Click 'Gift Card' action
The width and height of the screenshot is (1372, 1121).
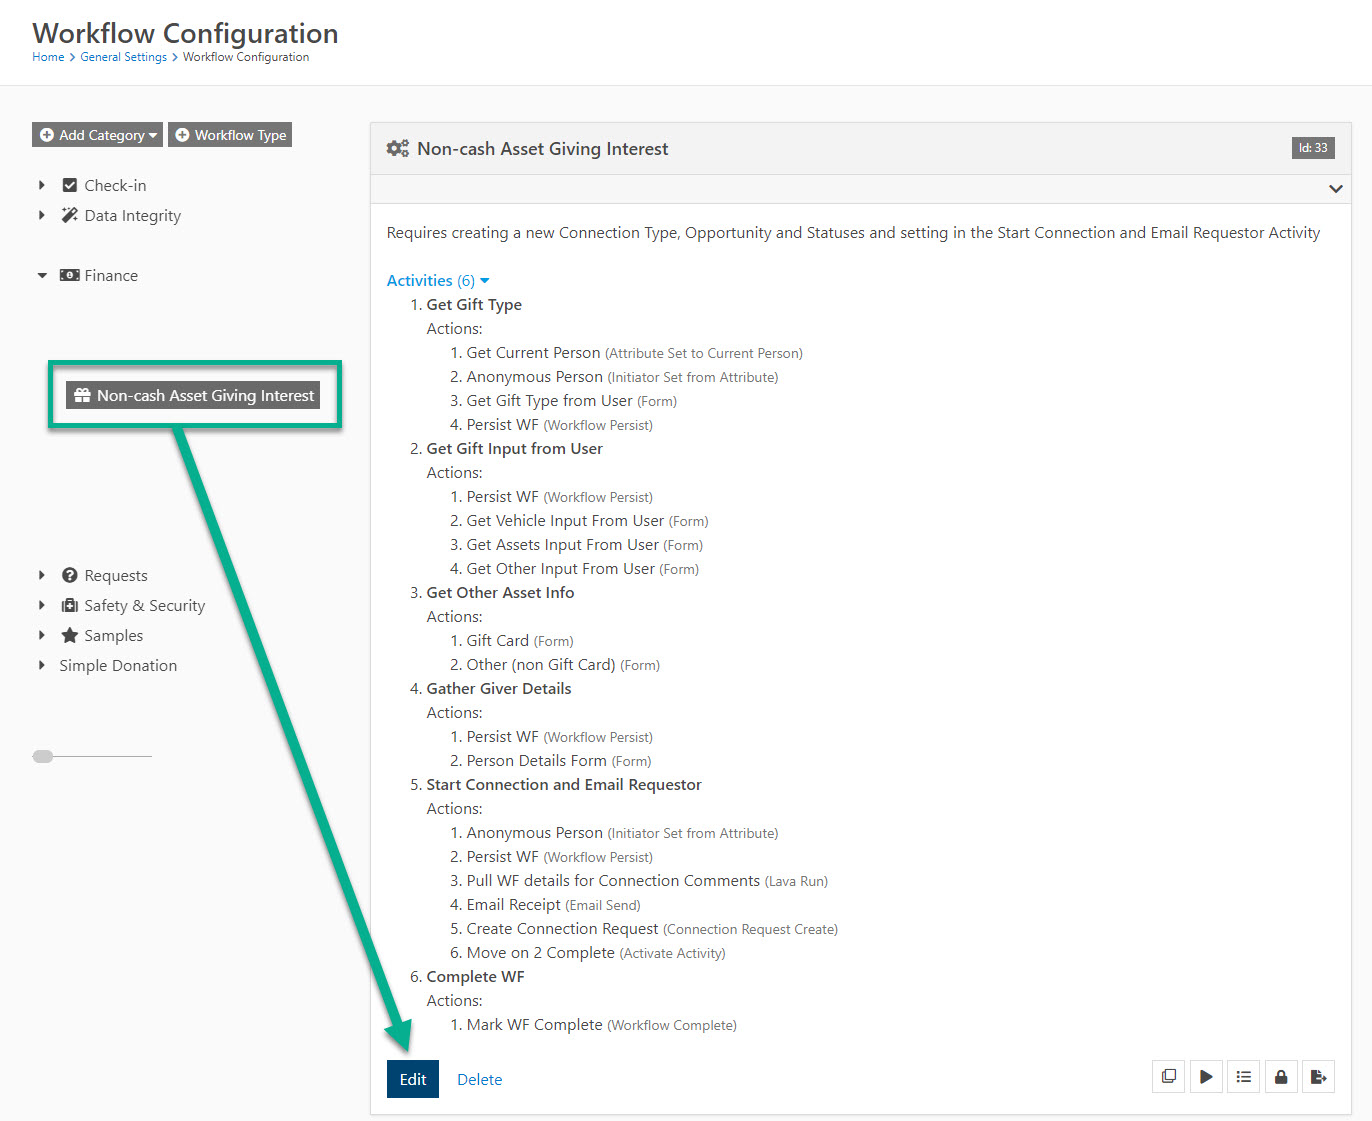click(x=498, y=641)
